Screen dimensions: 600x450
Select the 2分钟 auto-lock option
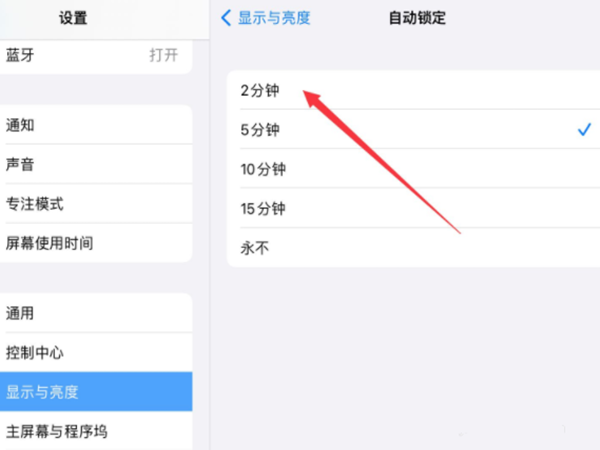(413, 90)
